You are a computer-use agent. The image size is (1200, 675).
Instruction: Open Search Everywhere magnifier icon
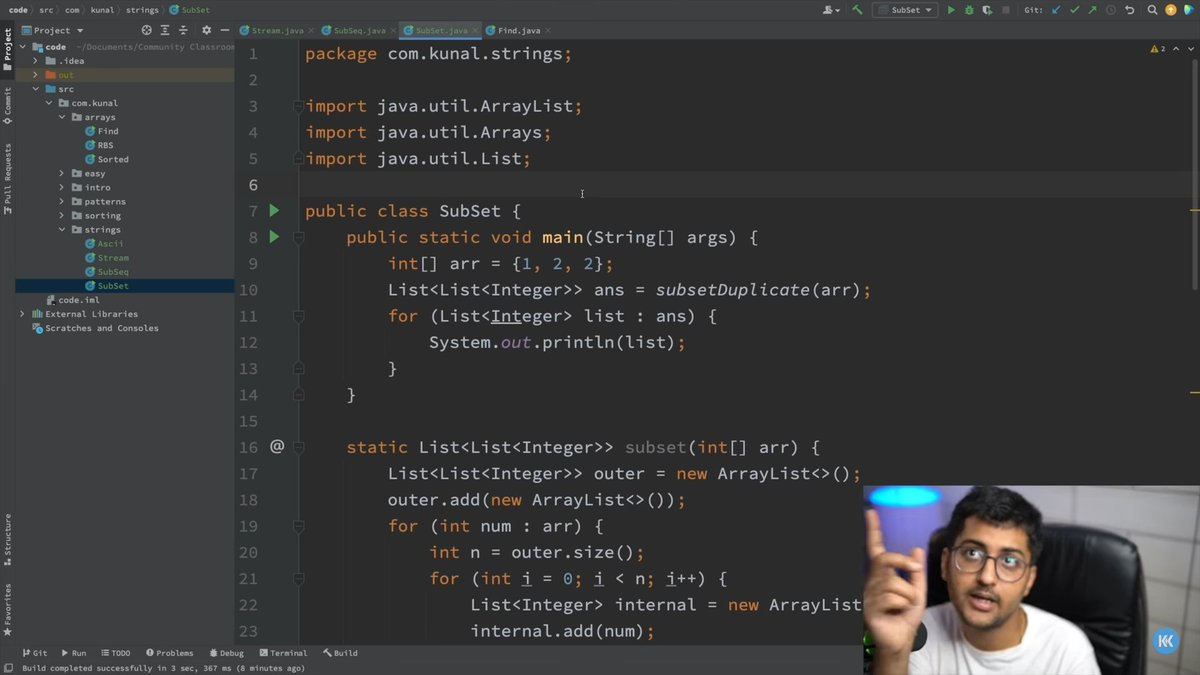click(1152, 9)
